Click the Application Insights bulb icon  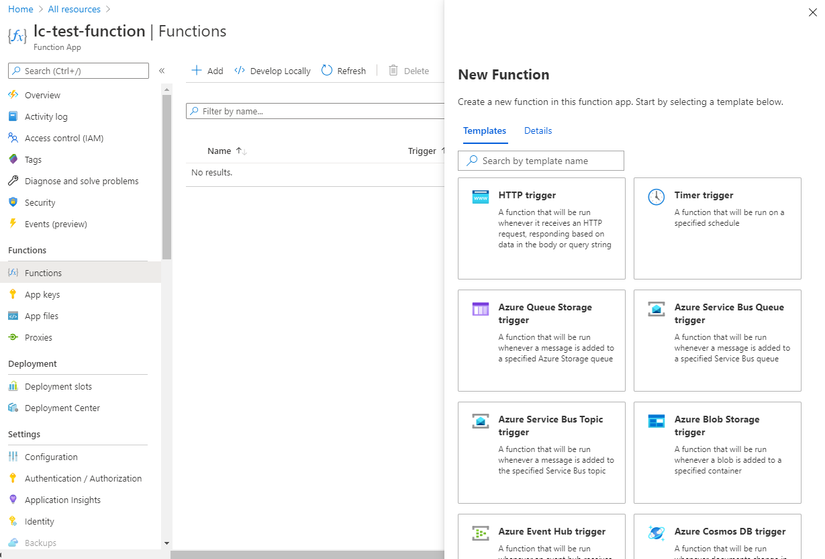(13, 500)
